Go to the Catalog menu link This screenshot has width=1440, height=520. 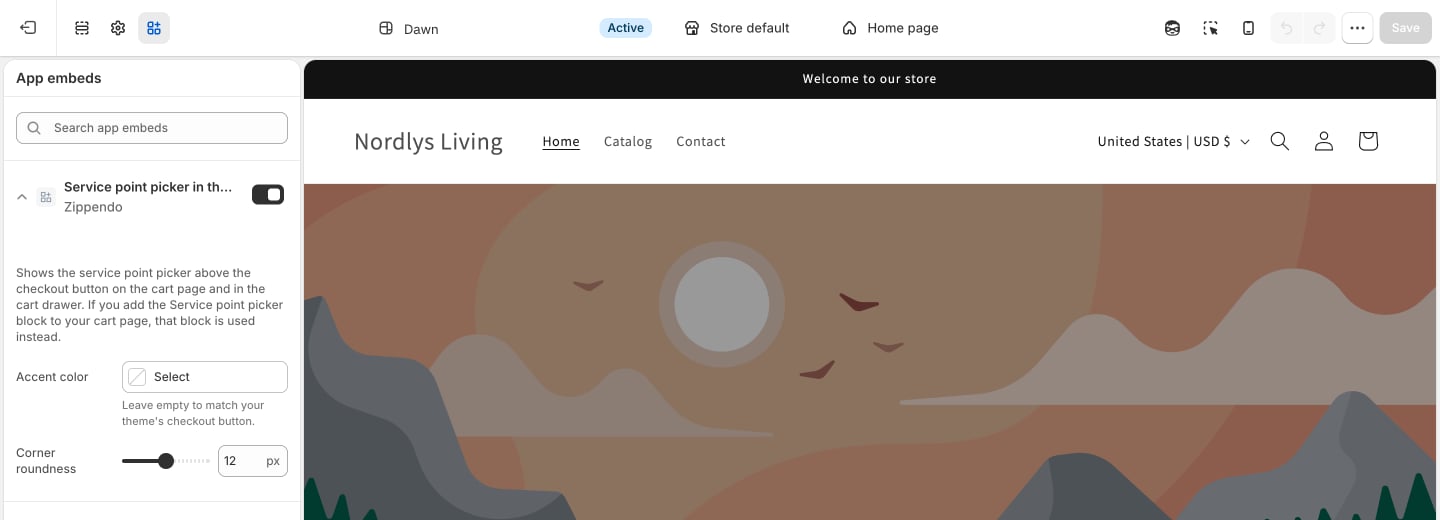click(628, 141)
